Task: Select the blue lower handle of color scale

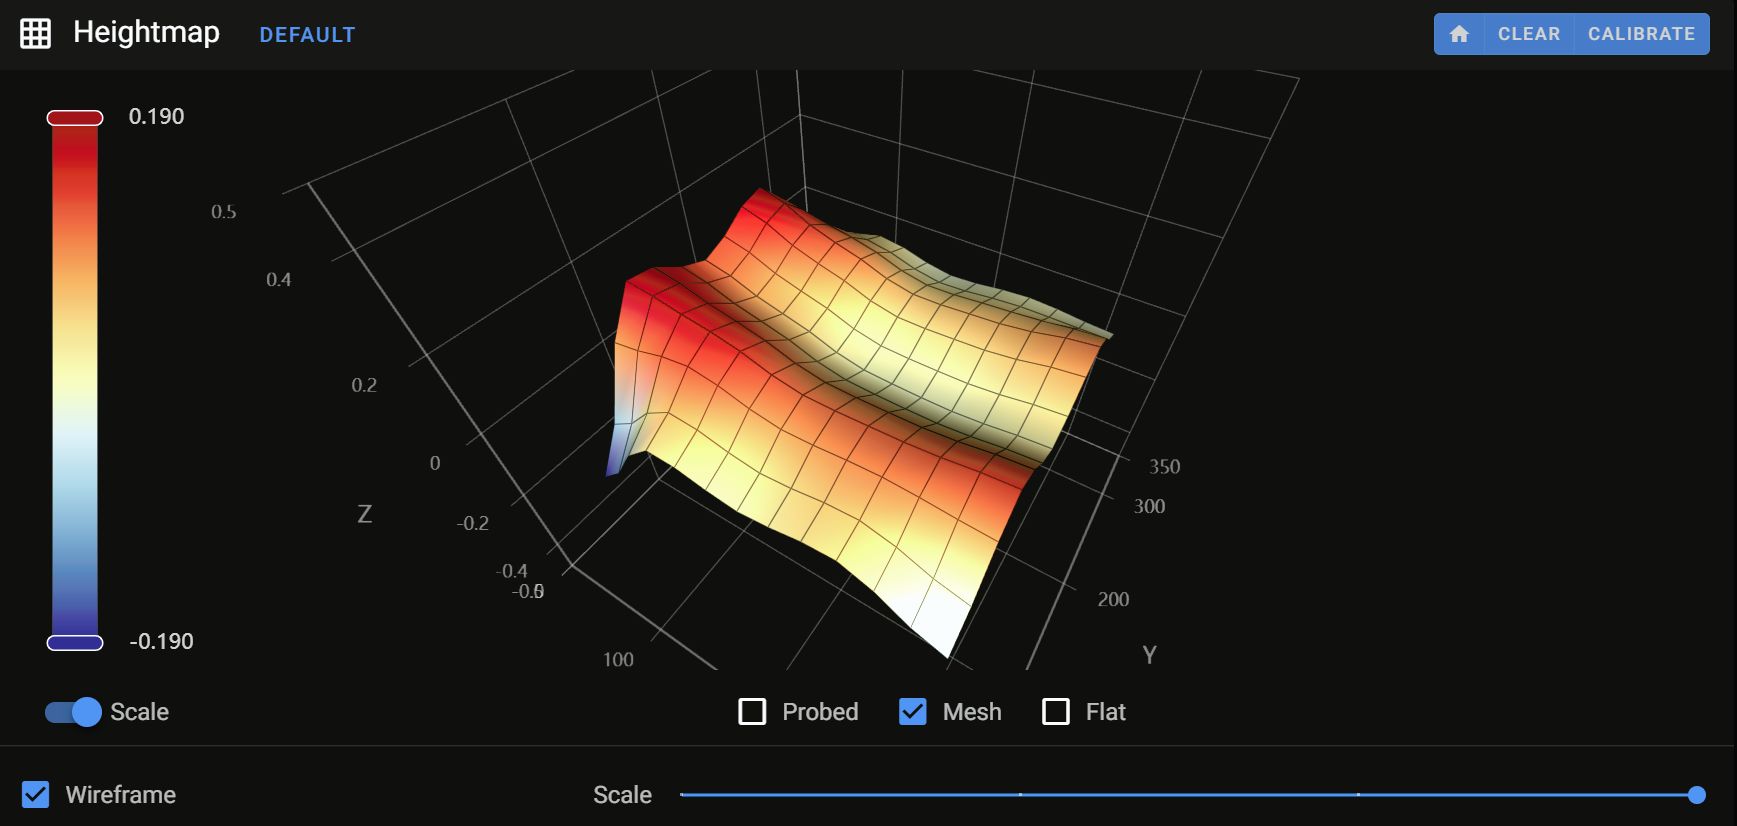Action: [x=75, y=642]
